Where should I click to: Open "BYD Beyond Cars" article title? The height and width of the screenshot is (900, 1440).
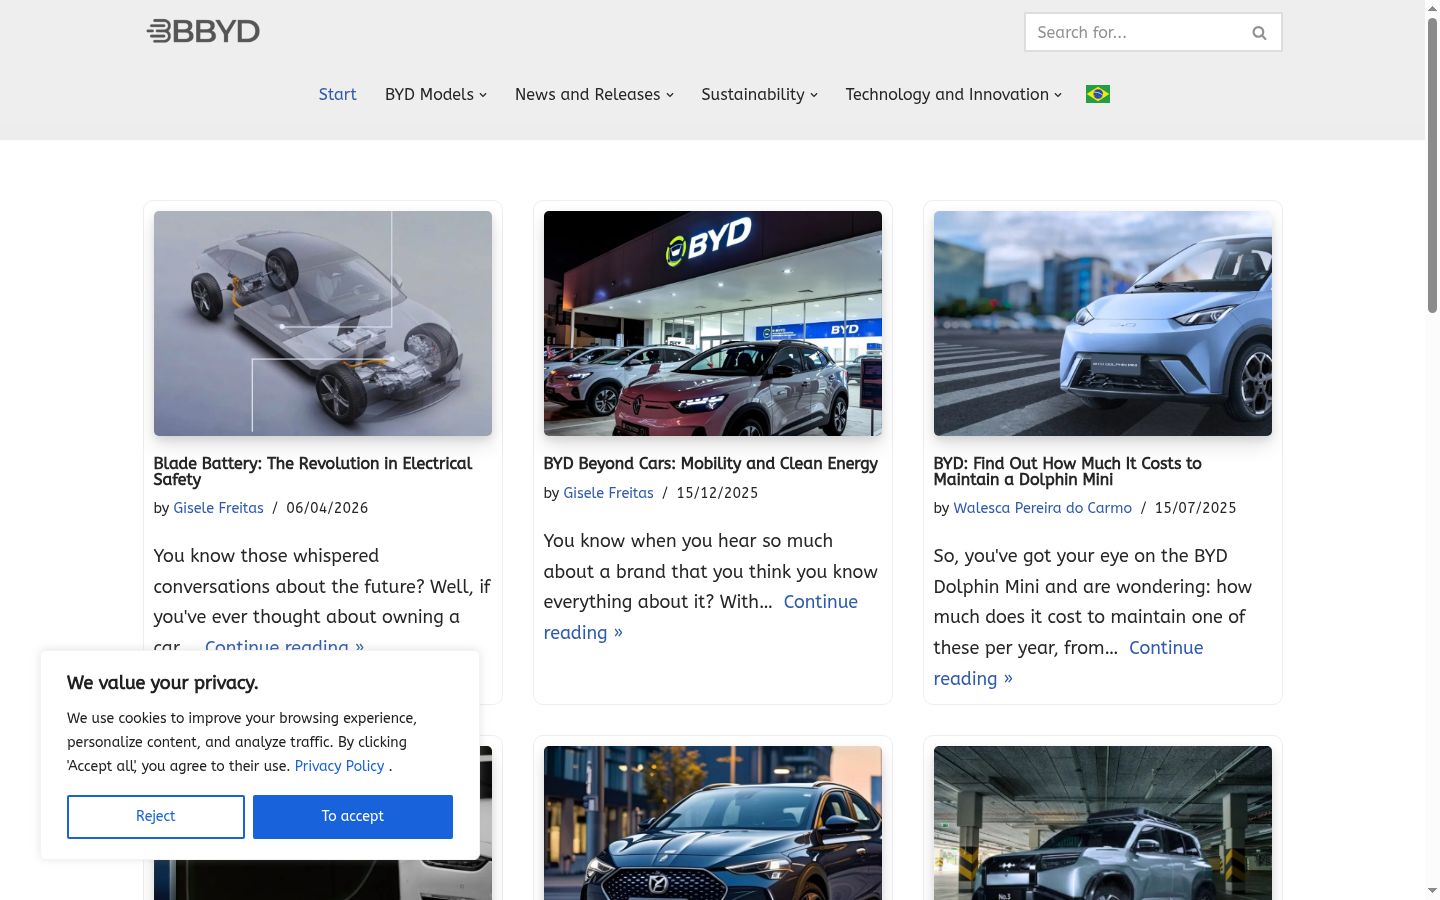tap(711, 463)
